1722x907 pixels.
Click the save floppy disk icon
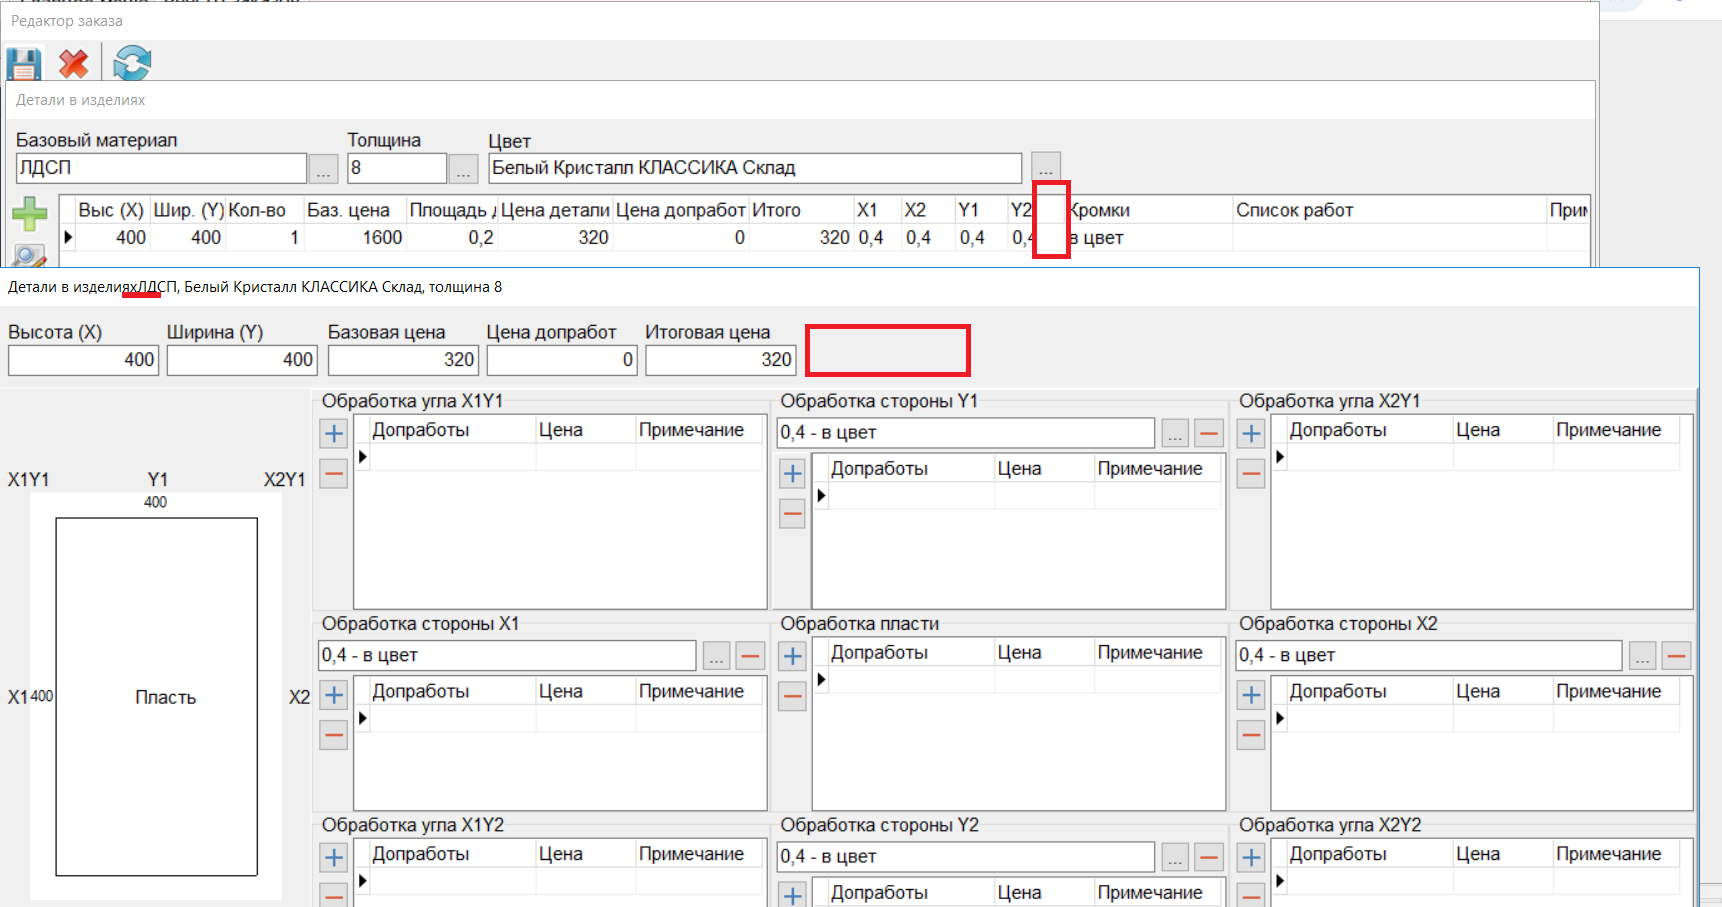(x=24, y=64)
